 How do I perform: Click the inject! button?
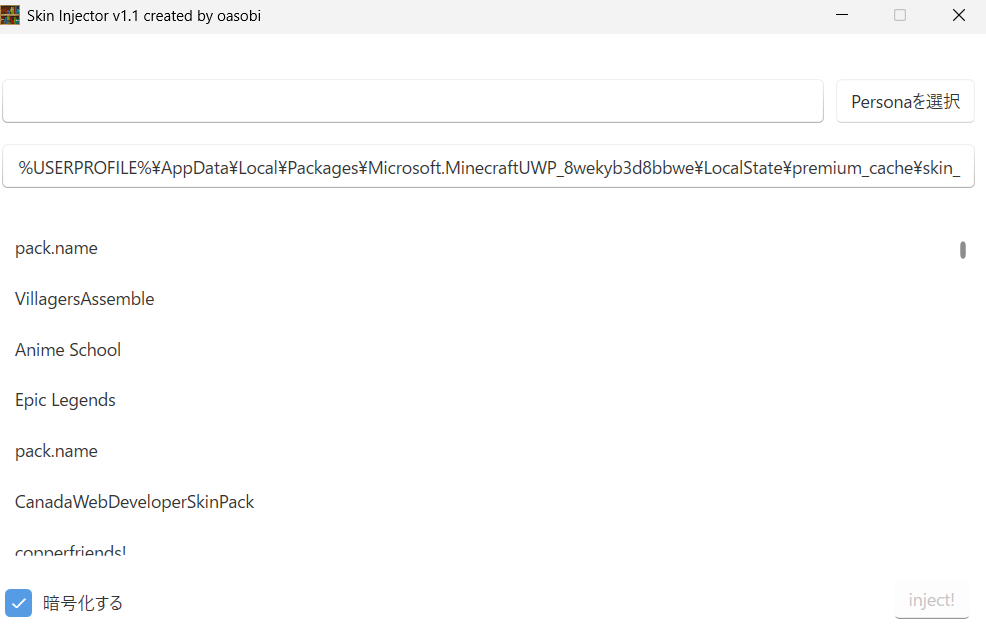[x=931, y=600]
